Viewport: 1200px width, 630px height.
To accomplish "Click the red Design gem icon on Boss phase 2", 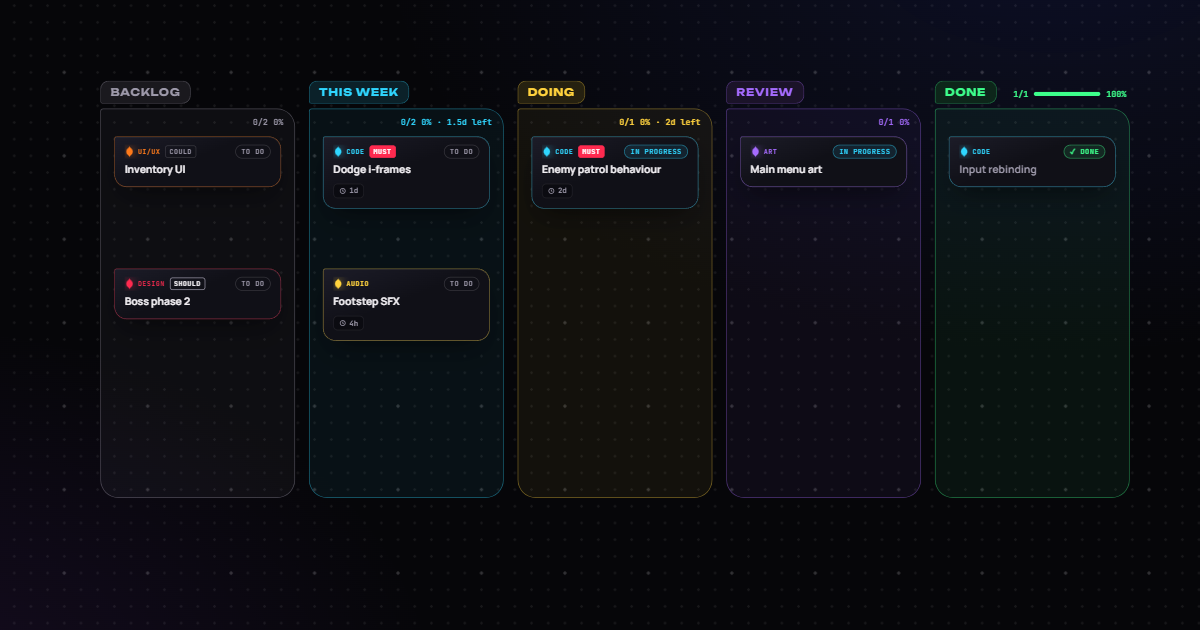I will [129, 284].
